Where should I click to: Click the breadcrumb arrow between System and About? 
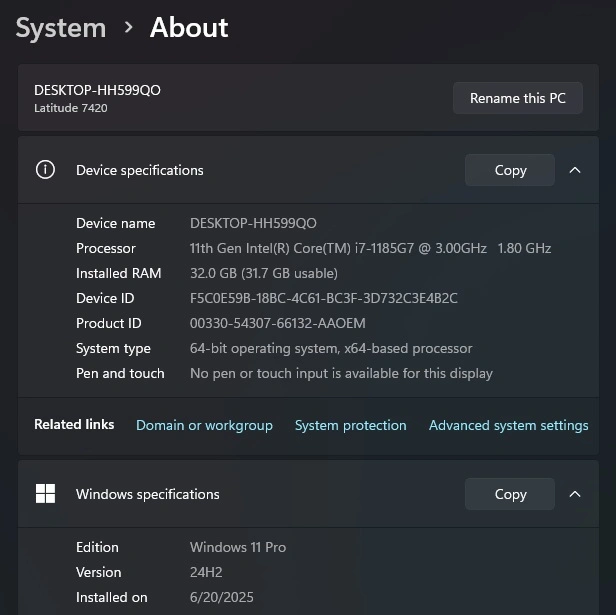coord(128,28)
